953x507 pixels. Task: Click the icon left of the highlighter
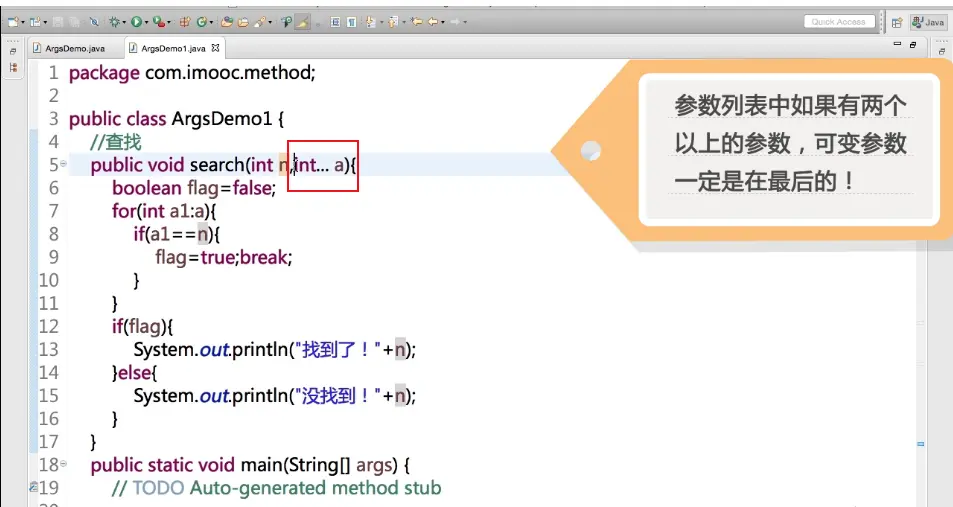click(286, 22)
